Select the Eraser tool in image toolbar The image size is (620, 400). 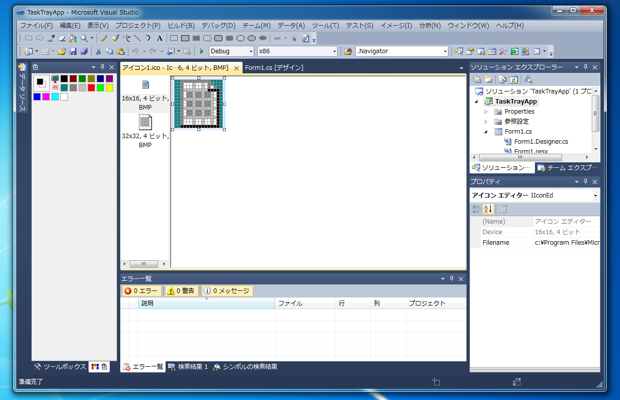pos(62,38)
